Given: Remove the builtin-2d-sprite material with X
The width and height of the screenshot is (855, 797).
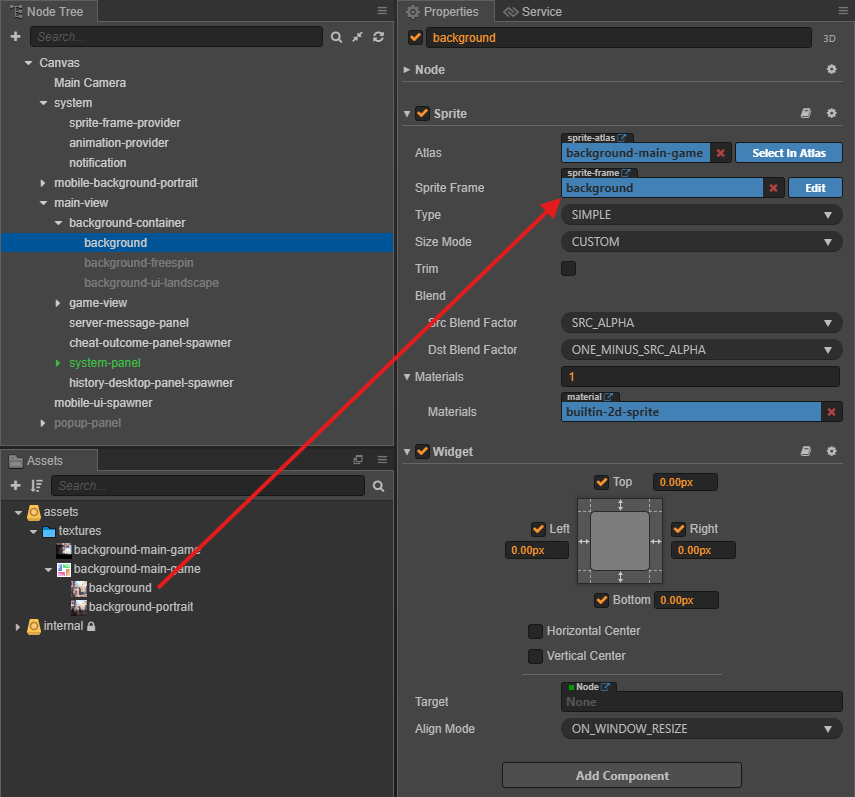Looking at the screenshot, I should coord(831,412).
